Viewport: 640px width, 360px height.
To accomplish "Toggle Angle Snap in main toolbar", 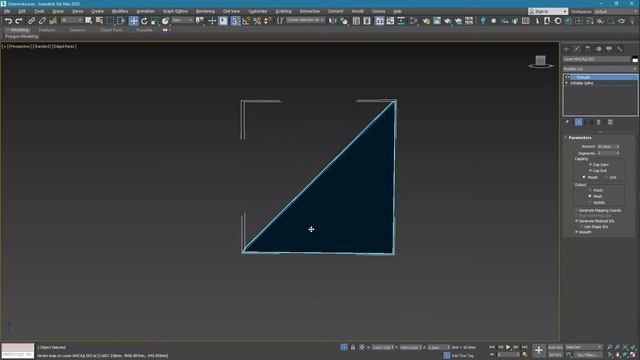I will pyautogui.click(x=246, y=21).
